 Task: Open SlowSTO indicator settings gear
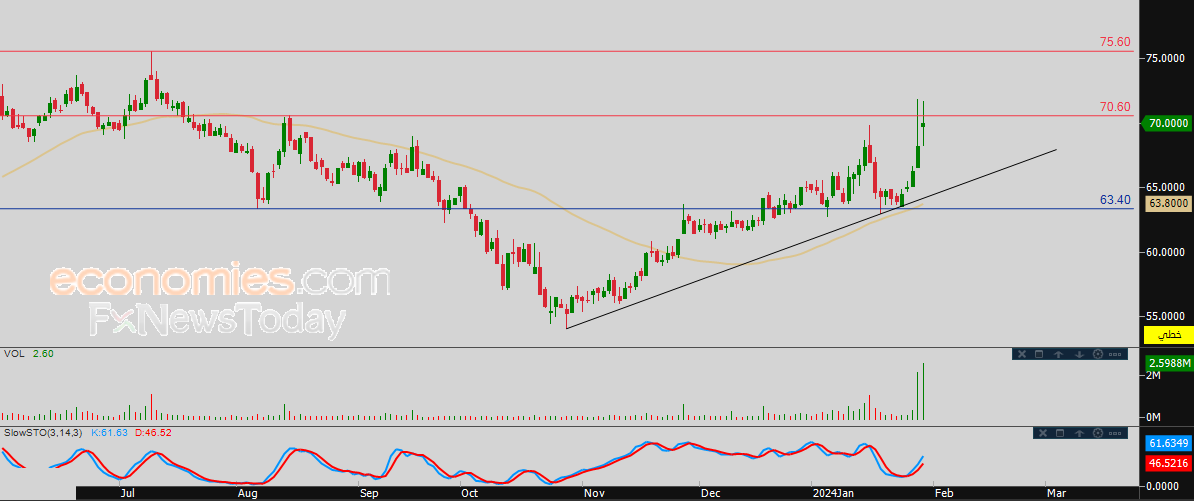coord(1098,433)
